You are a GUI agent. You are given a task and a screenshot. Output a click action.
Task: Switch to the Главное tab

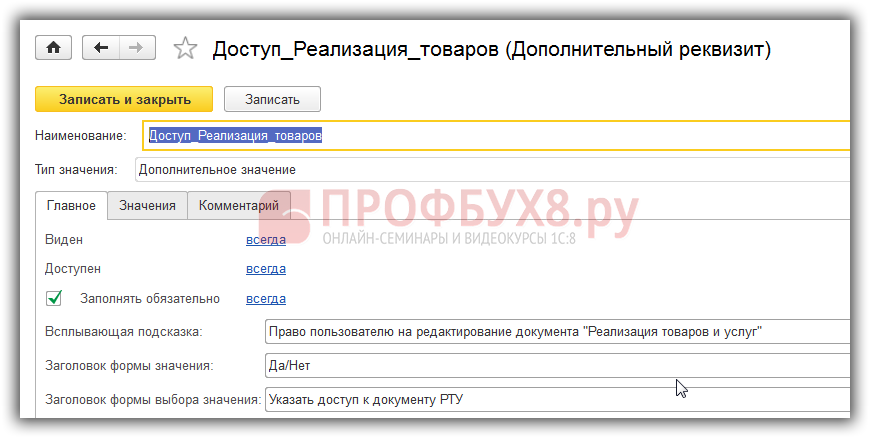(x=71, y=205)
